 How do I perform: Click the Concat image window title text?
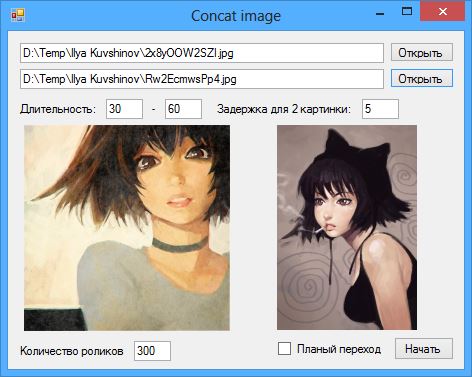click(236, 16)
